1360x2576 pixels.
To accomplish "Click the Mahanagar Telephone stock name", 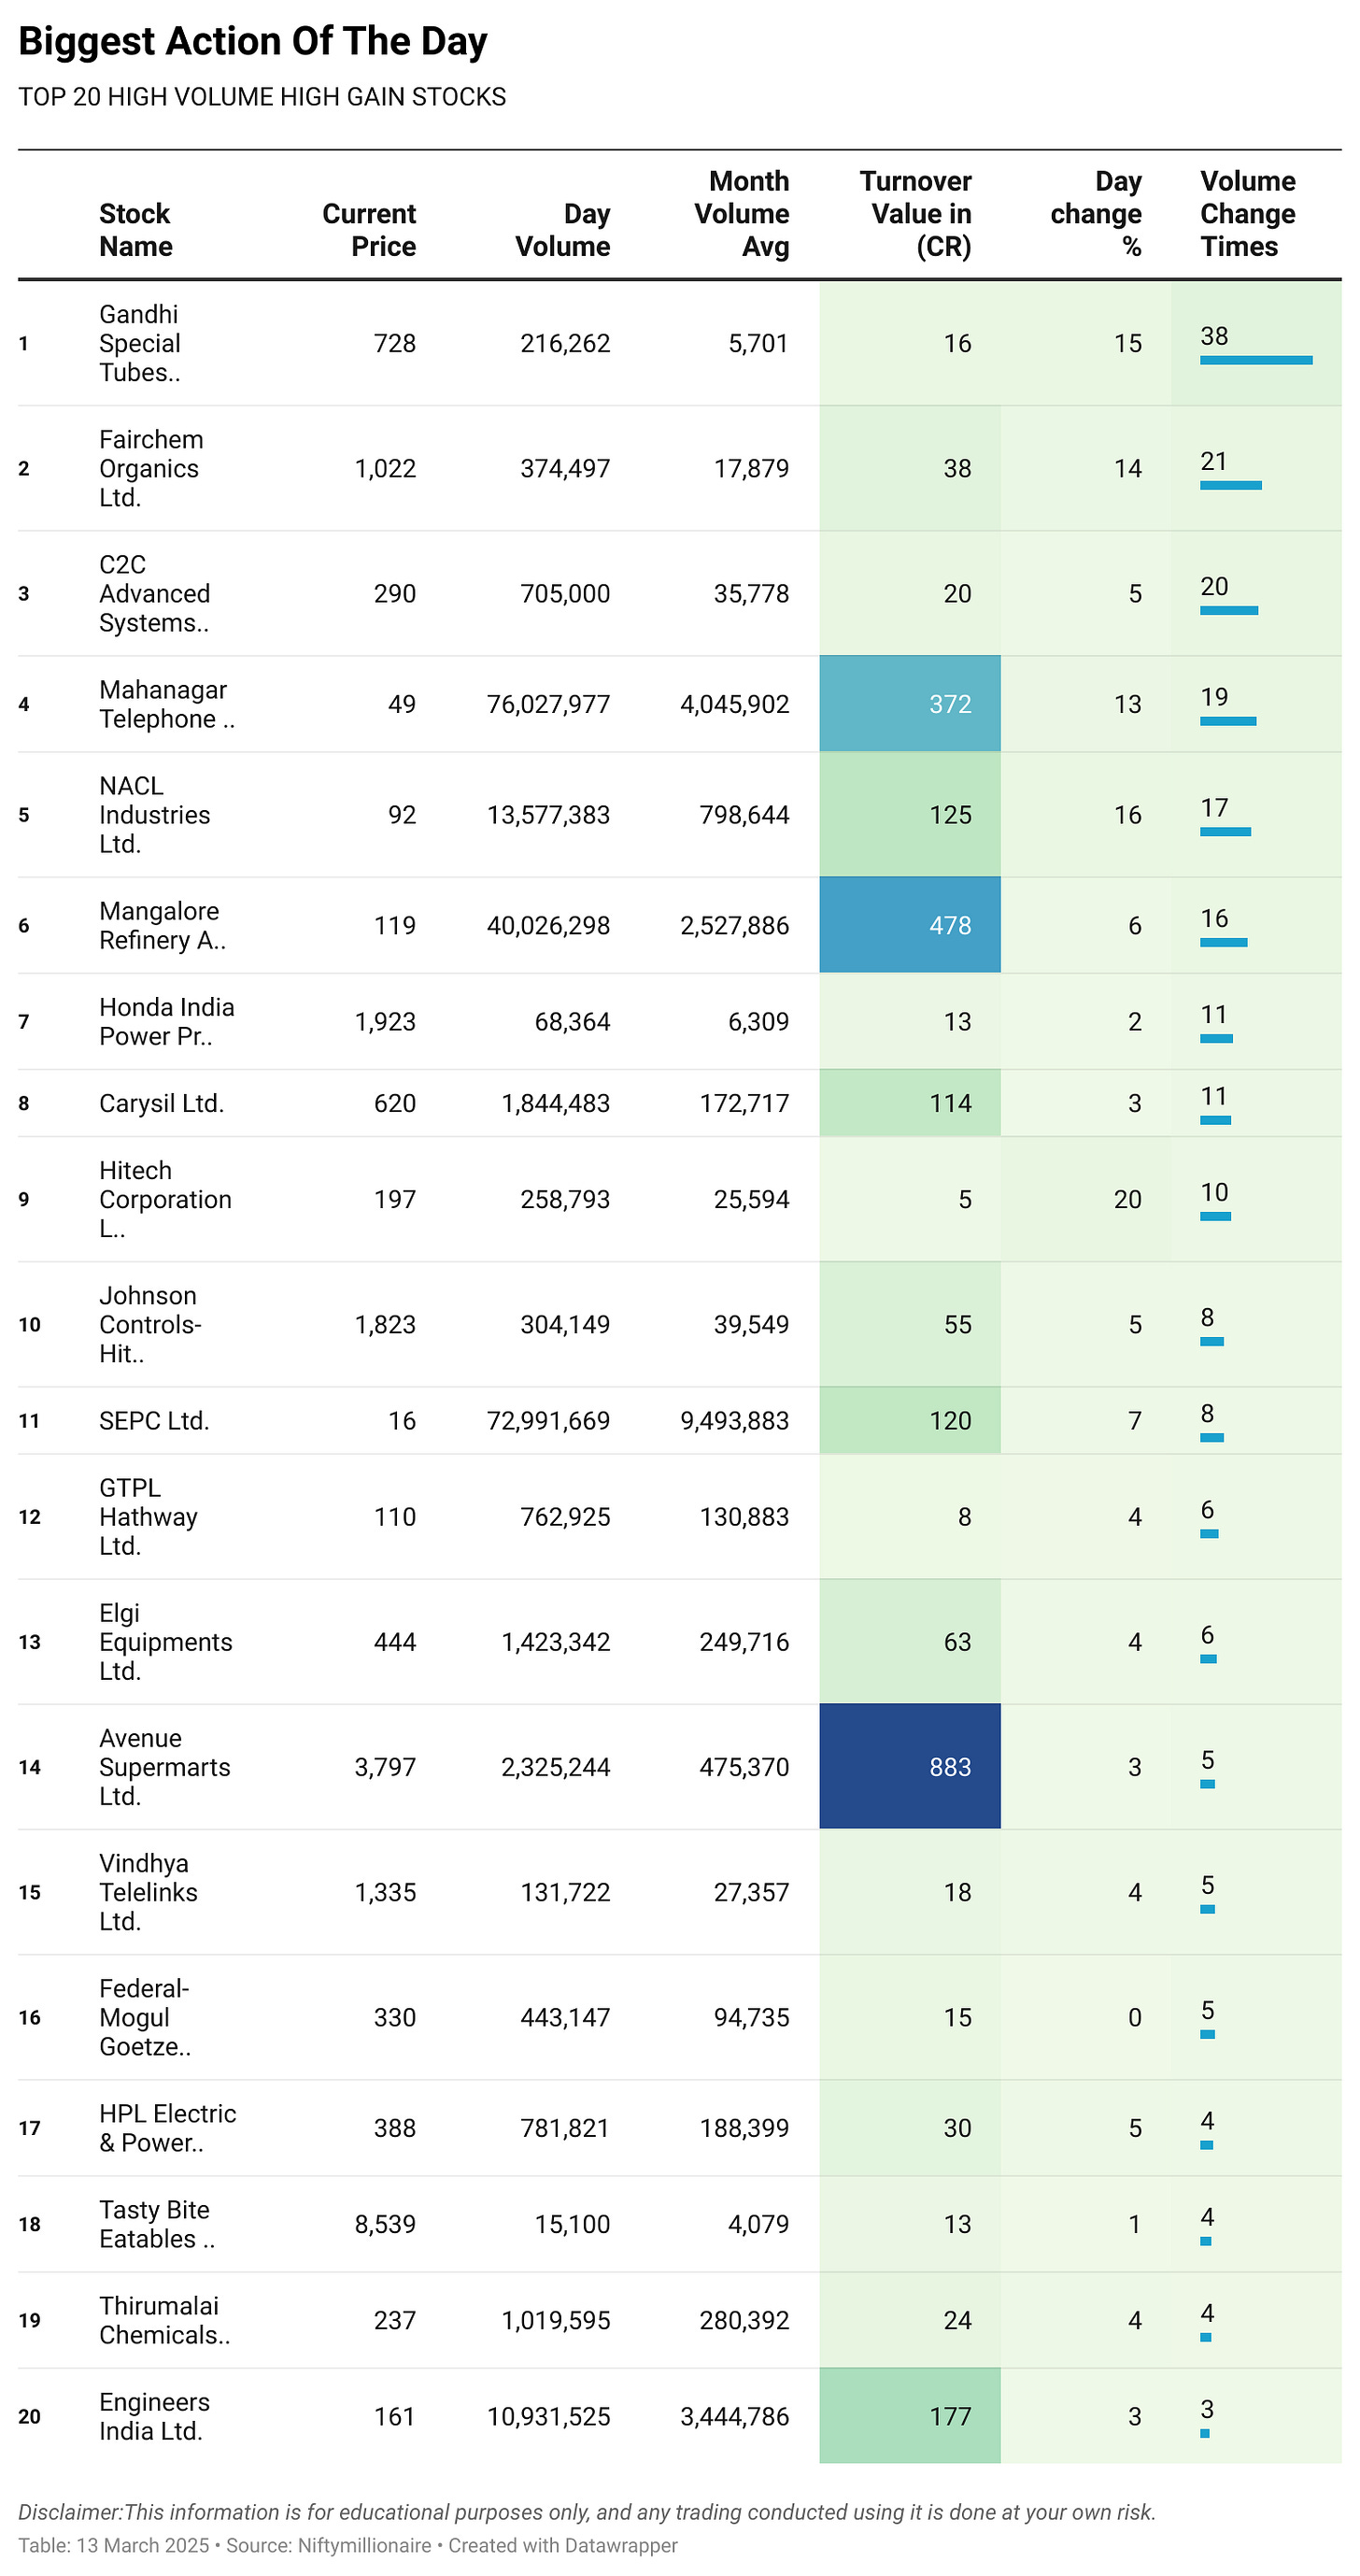I will pos(167,704).
